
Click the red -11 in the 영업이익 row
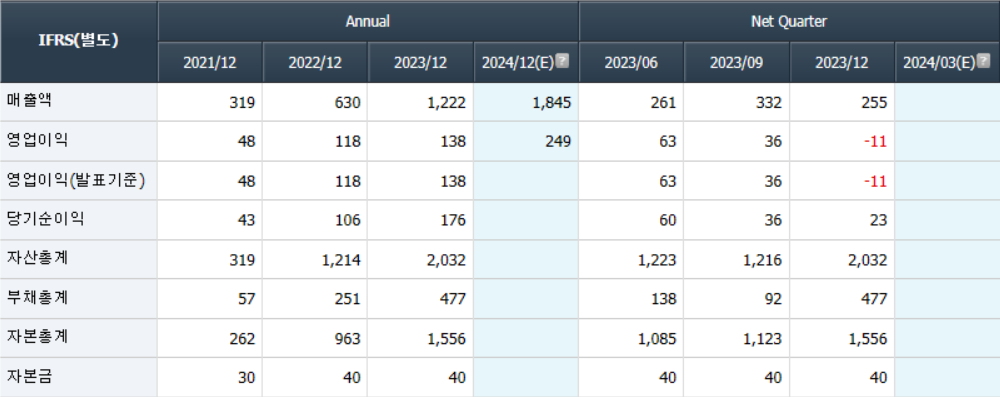click(x=876, y=142)
